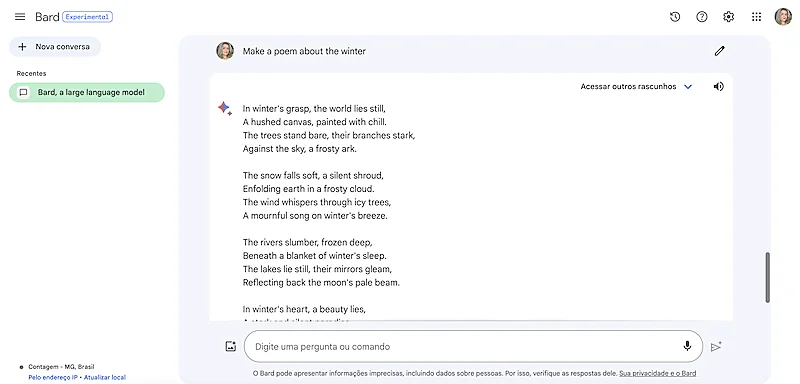
Task: Click the upload image icon
Action: [231, 347]
